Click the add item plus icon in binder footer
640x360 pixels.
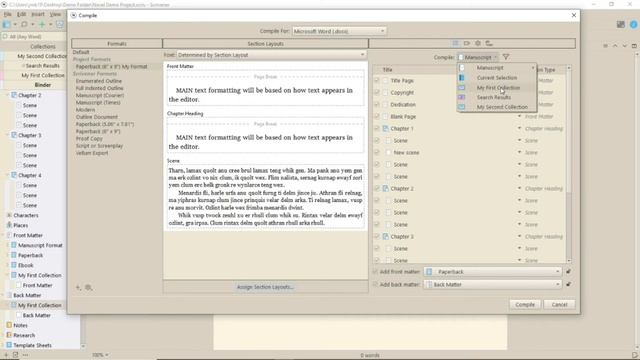coord(6,355)
